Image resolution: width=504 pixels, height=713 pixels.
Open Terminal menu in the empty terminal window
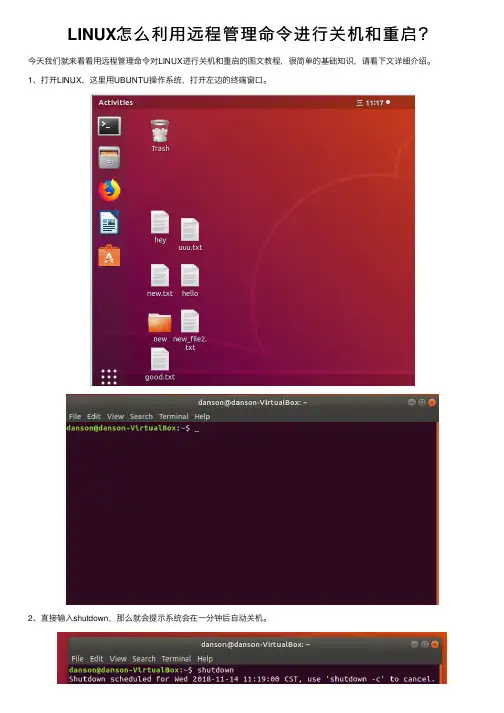click(x=174, y=417)
